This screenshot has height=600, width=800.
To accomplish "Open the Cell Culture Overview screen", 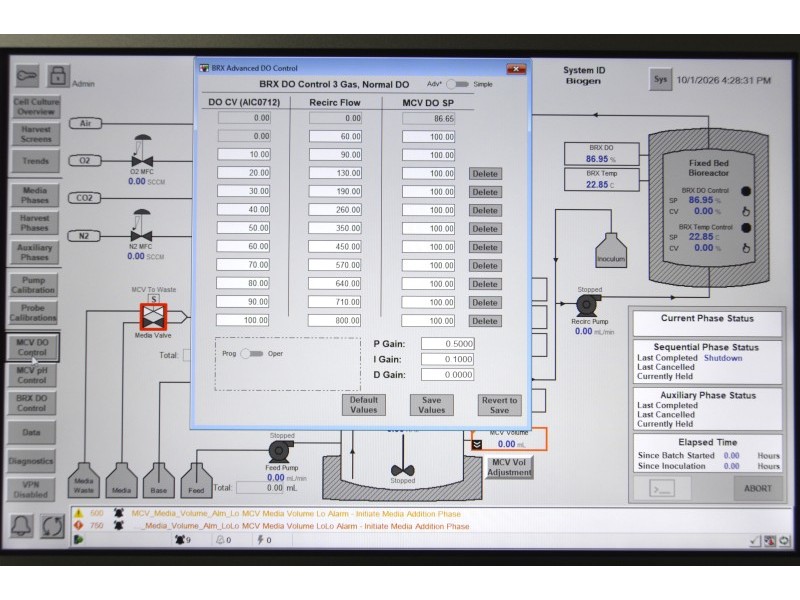I will (36, 107).
